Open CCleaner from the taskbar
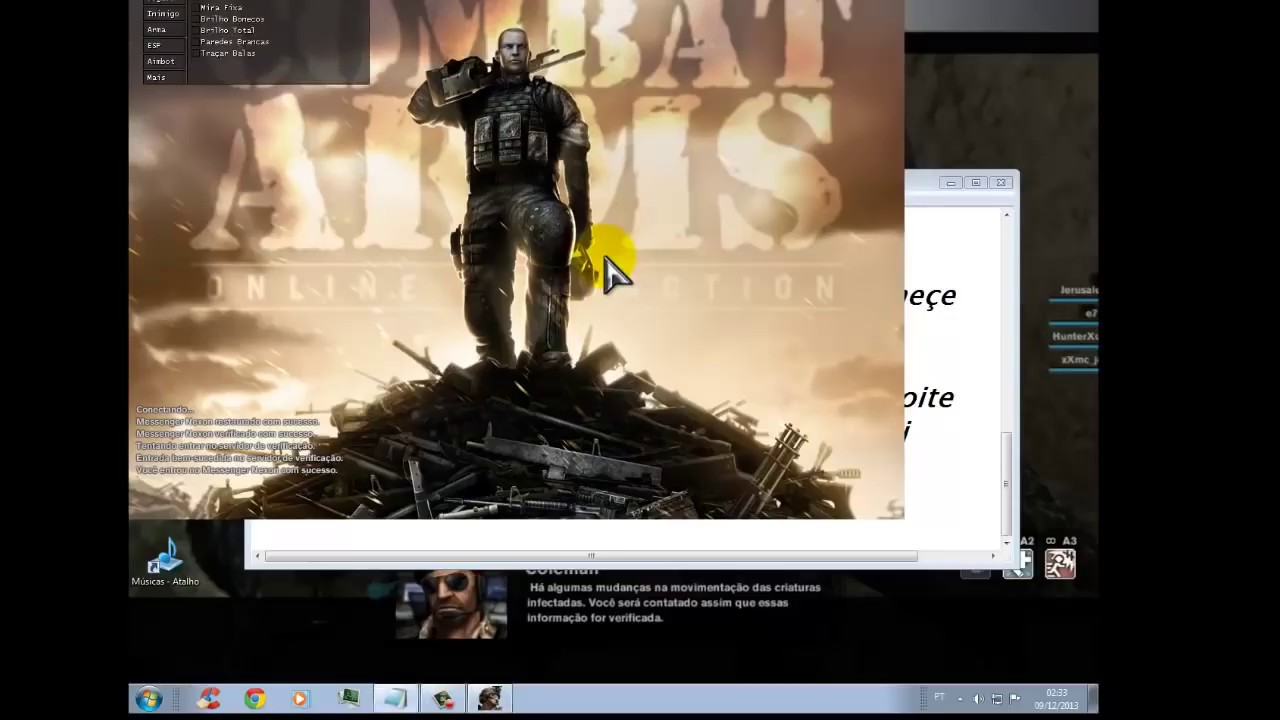 (x=209, y=698)
